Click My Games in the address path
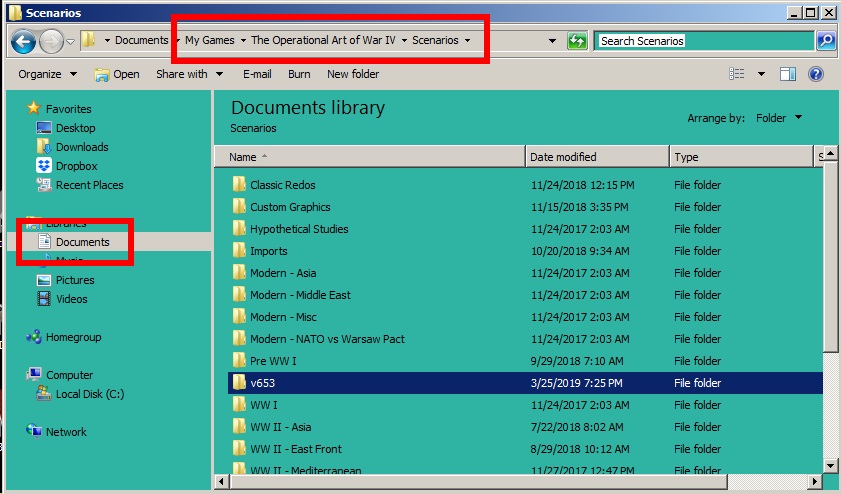Viewport: 841px width, 494px height. (x=210, y=40)
